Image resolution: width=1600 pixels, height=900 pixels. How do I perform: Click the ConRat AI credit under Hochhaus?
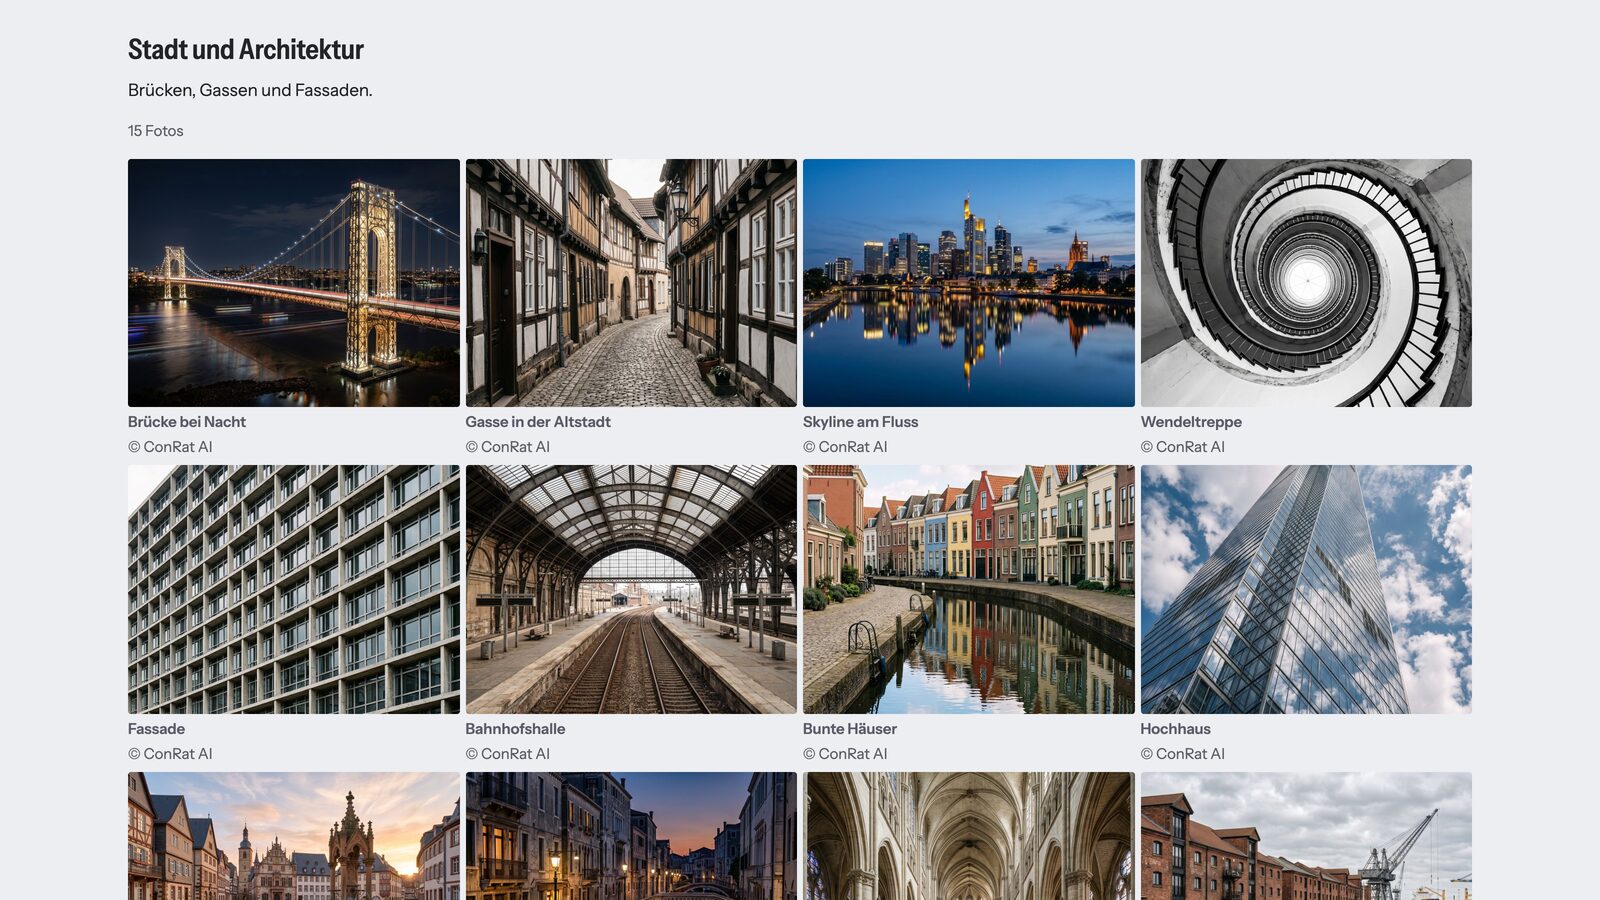tap(1183, 754)
